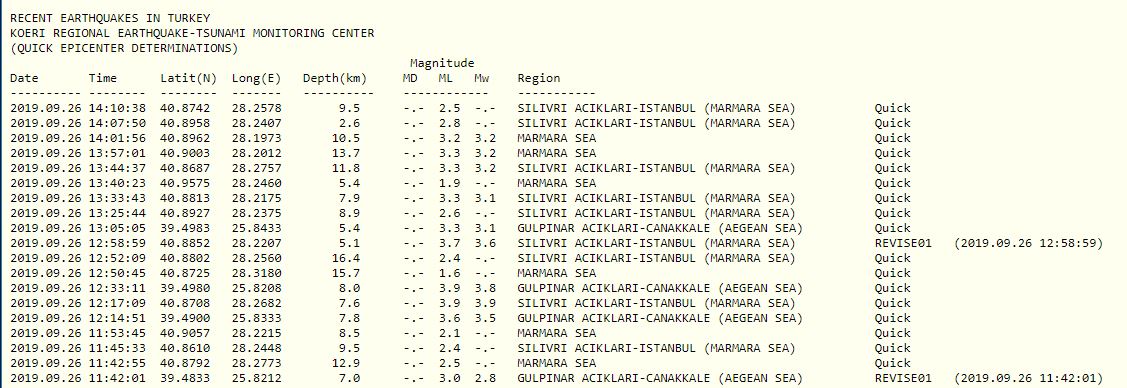Click 'REVISE01' status of the 12:58:59 event
Image resolution: width=1127 pixels, height=388 pixels.
point(903,244)
